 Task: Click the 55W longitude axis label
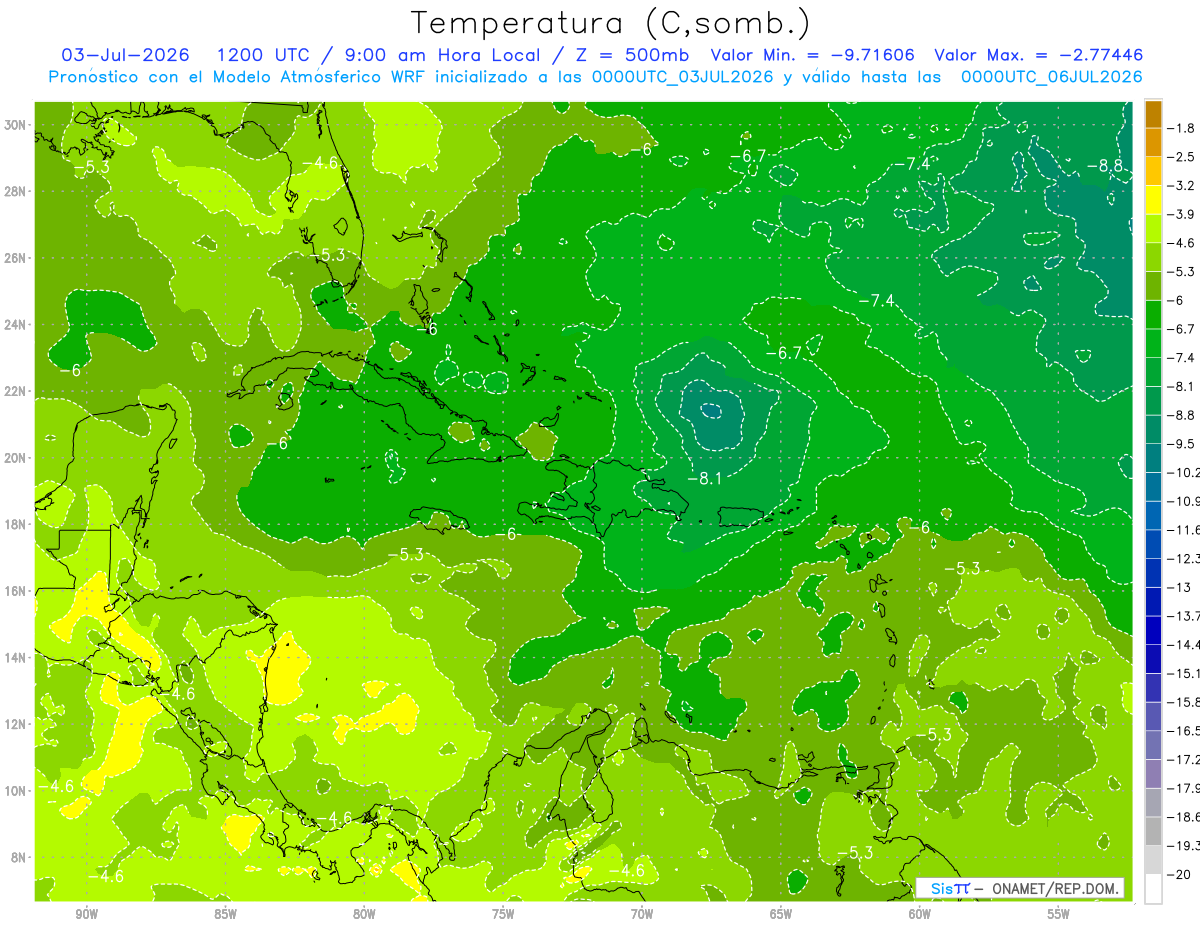[1059, 914]
